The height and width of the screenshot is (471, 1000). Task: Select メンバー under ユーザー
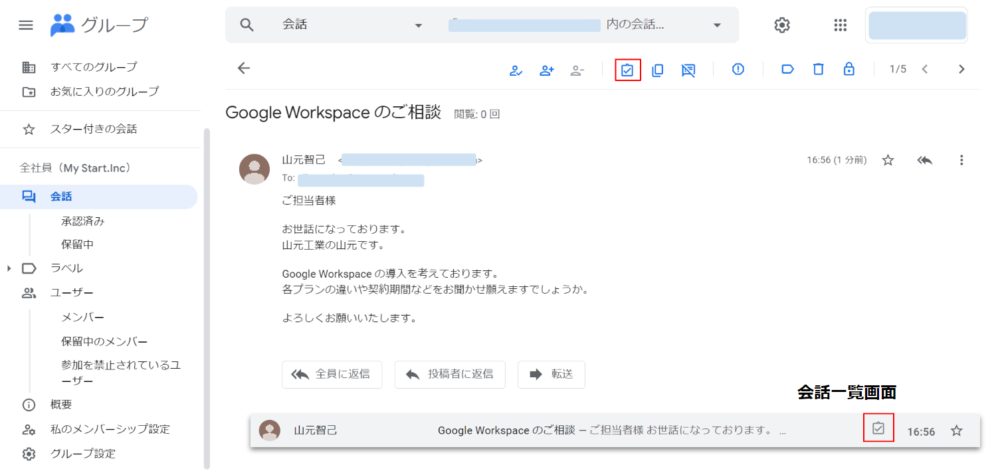tap(82, 317)
